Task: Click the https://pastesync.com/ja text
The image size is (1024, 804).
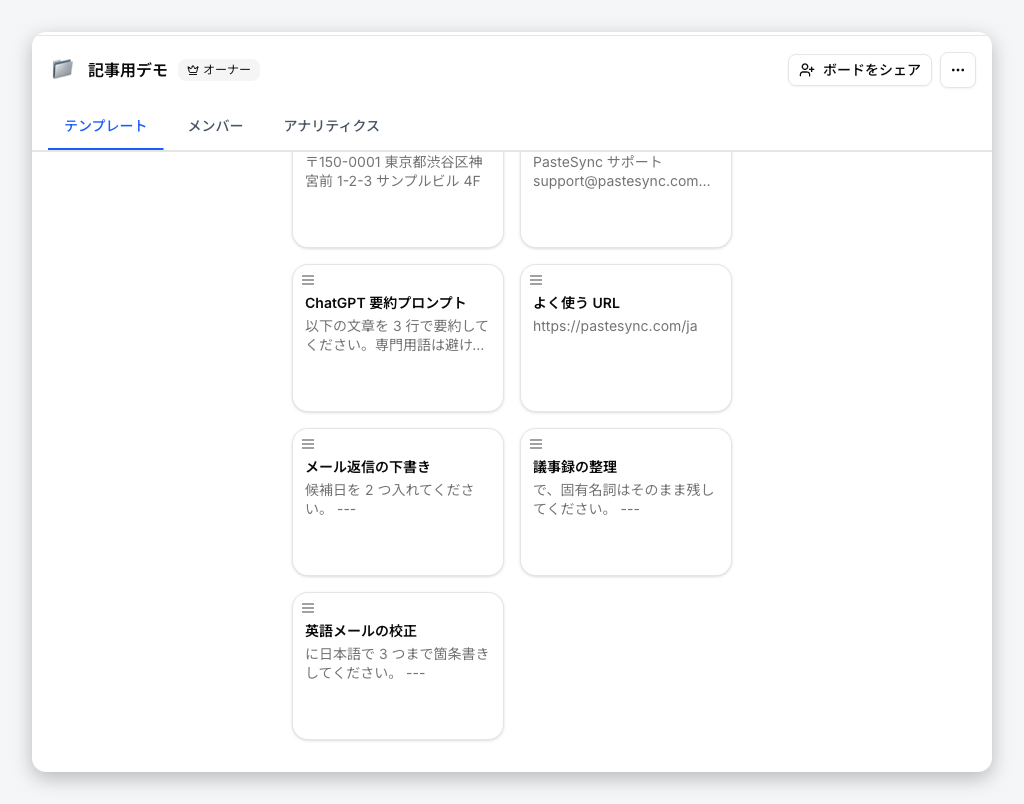Action: (615, 326)
